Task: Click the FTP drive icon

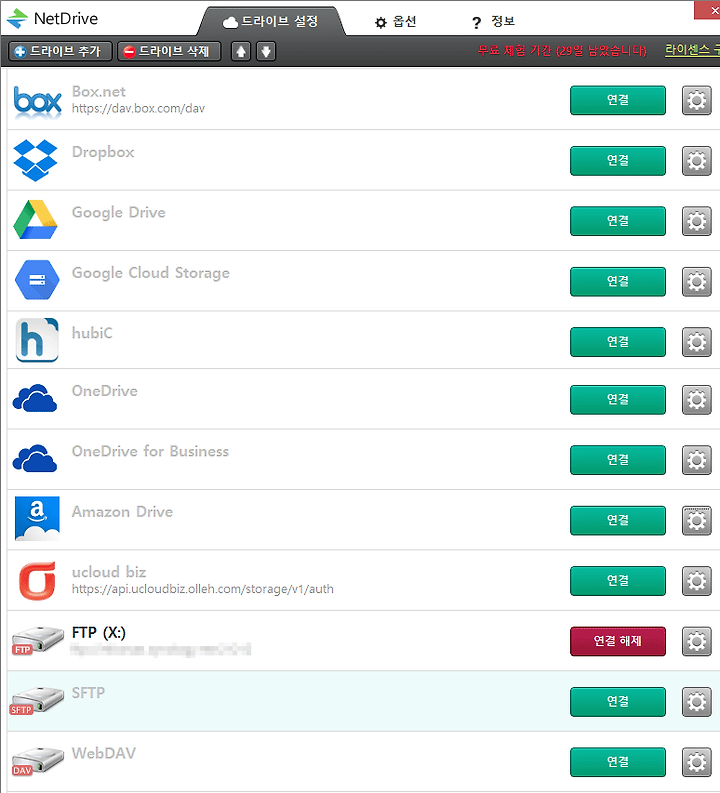Action: click(x=38, y=640)
